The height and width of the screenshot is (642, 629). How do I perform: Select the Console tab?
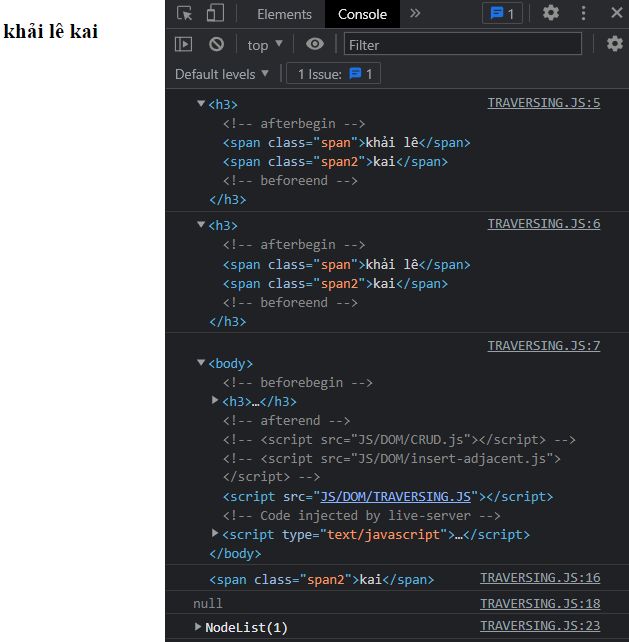(x=362, y=14)
